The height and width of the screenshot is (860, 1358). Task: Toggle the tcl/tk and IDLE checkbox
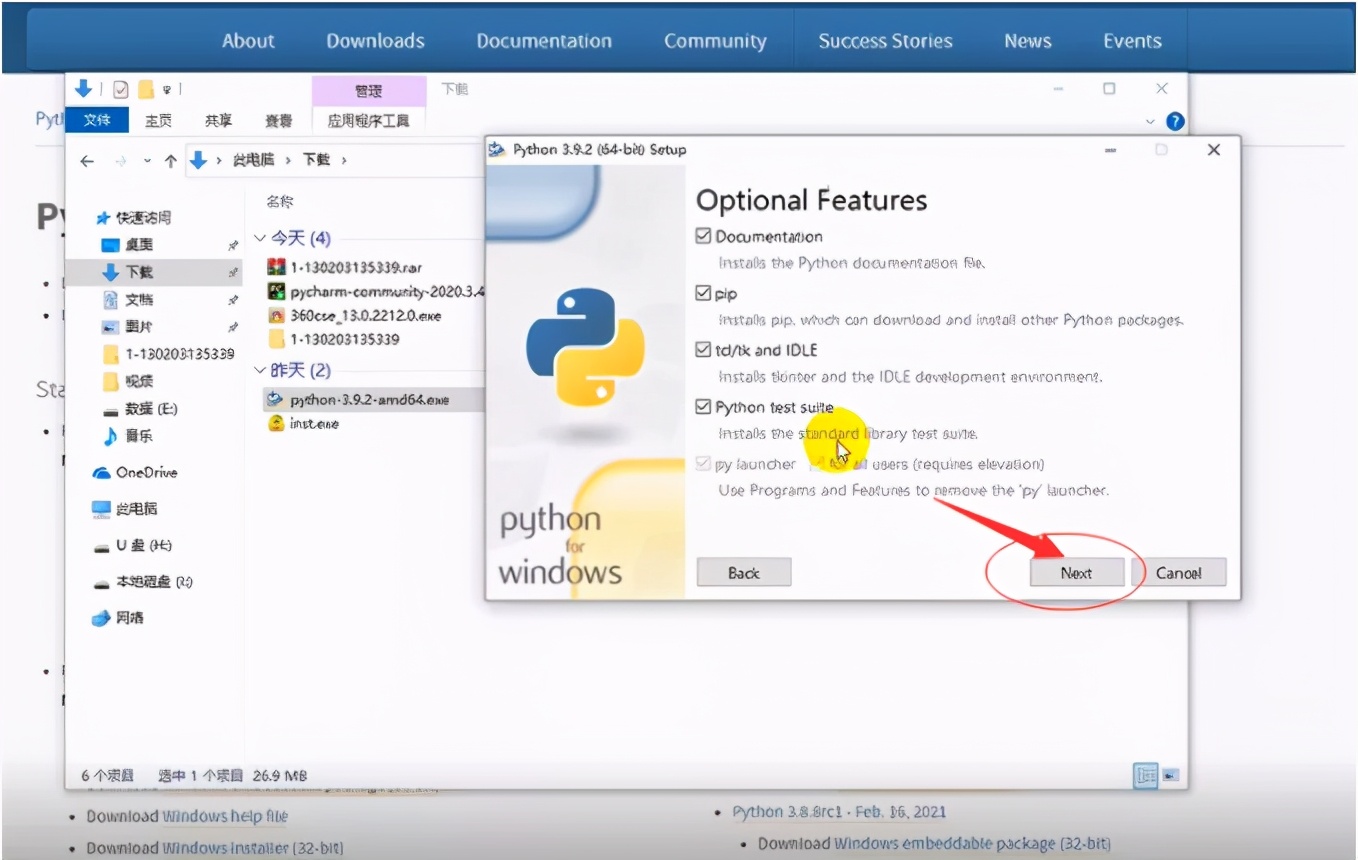coord(703,350)
